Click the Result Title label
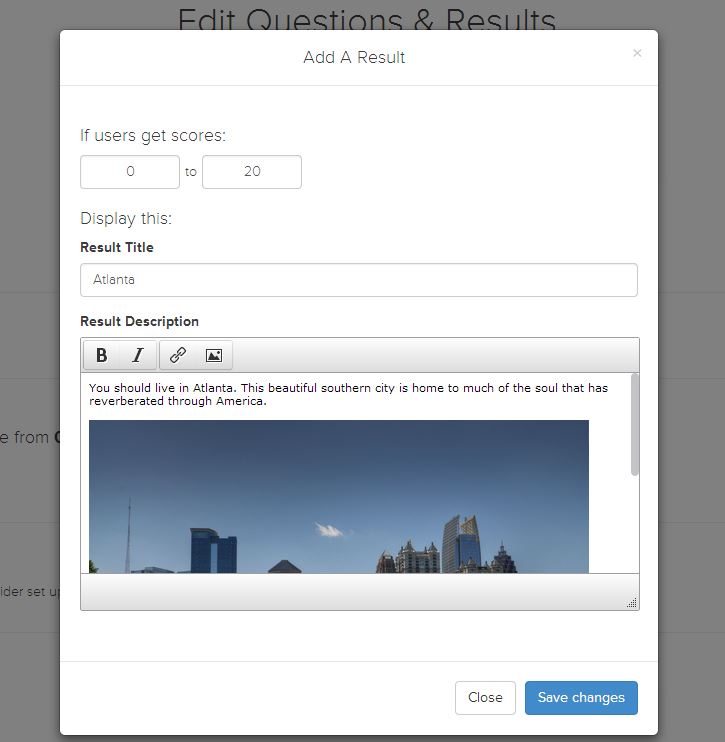 click(x=117, y=247)
